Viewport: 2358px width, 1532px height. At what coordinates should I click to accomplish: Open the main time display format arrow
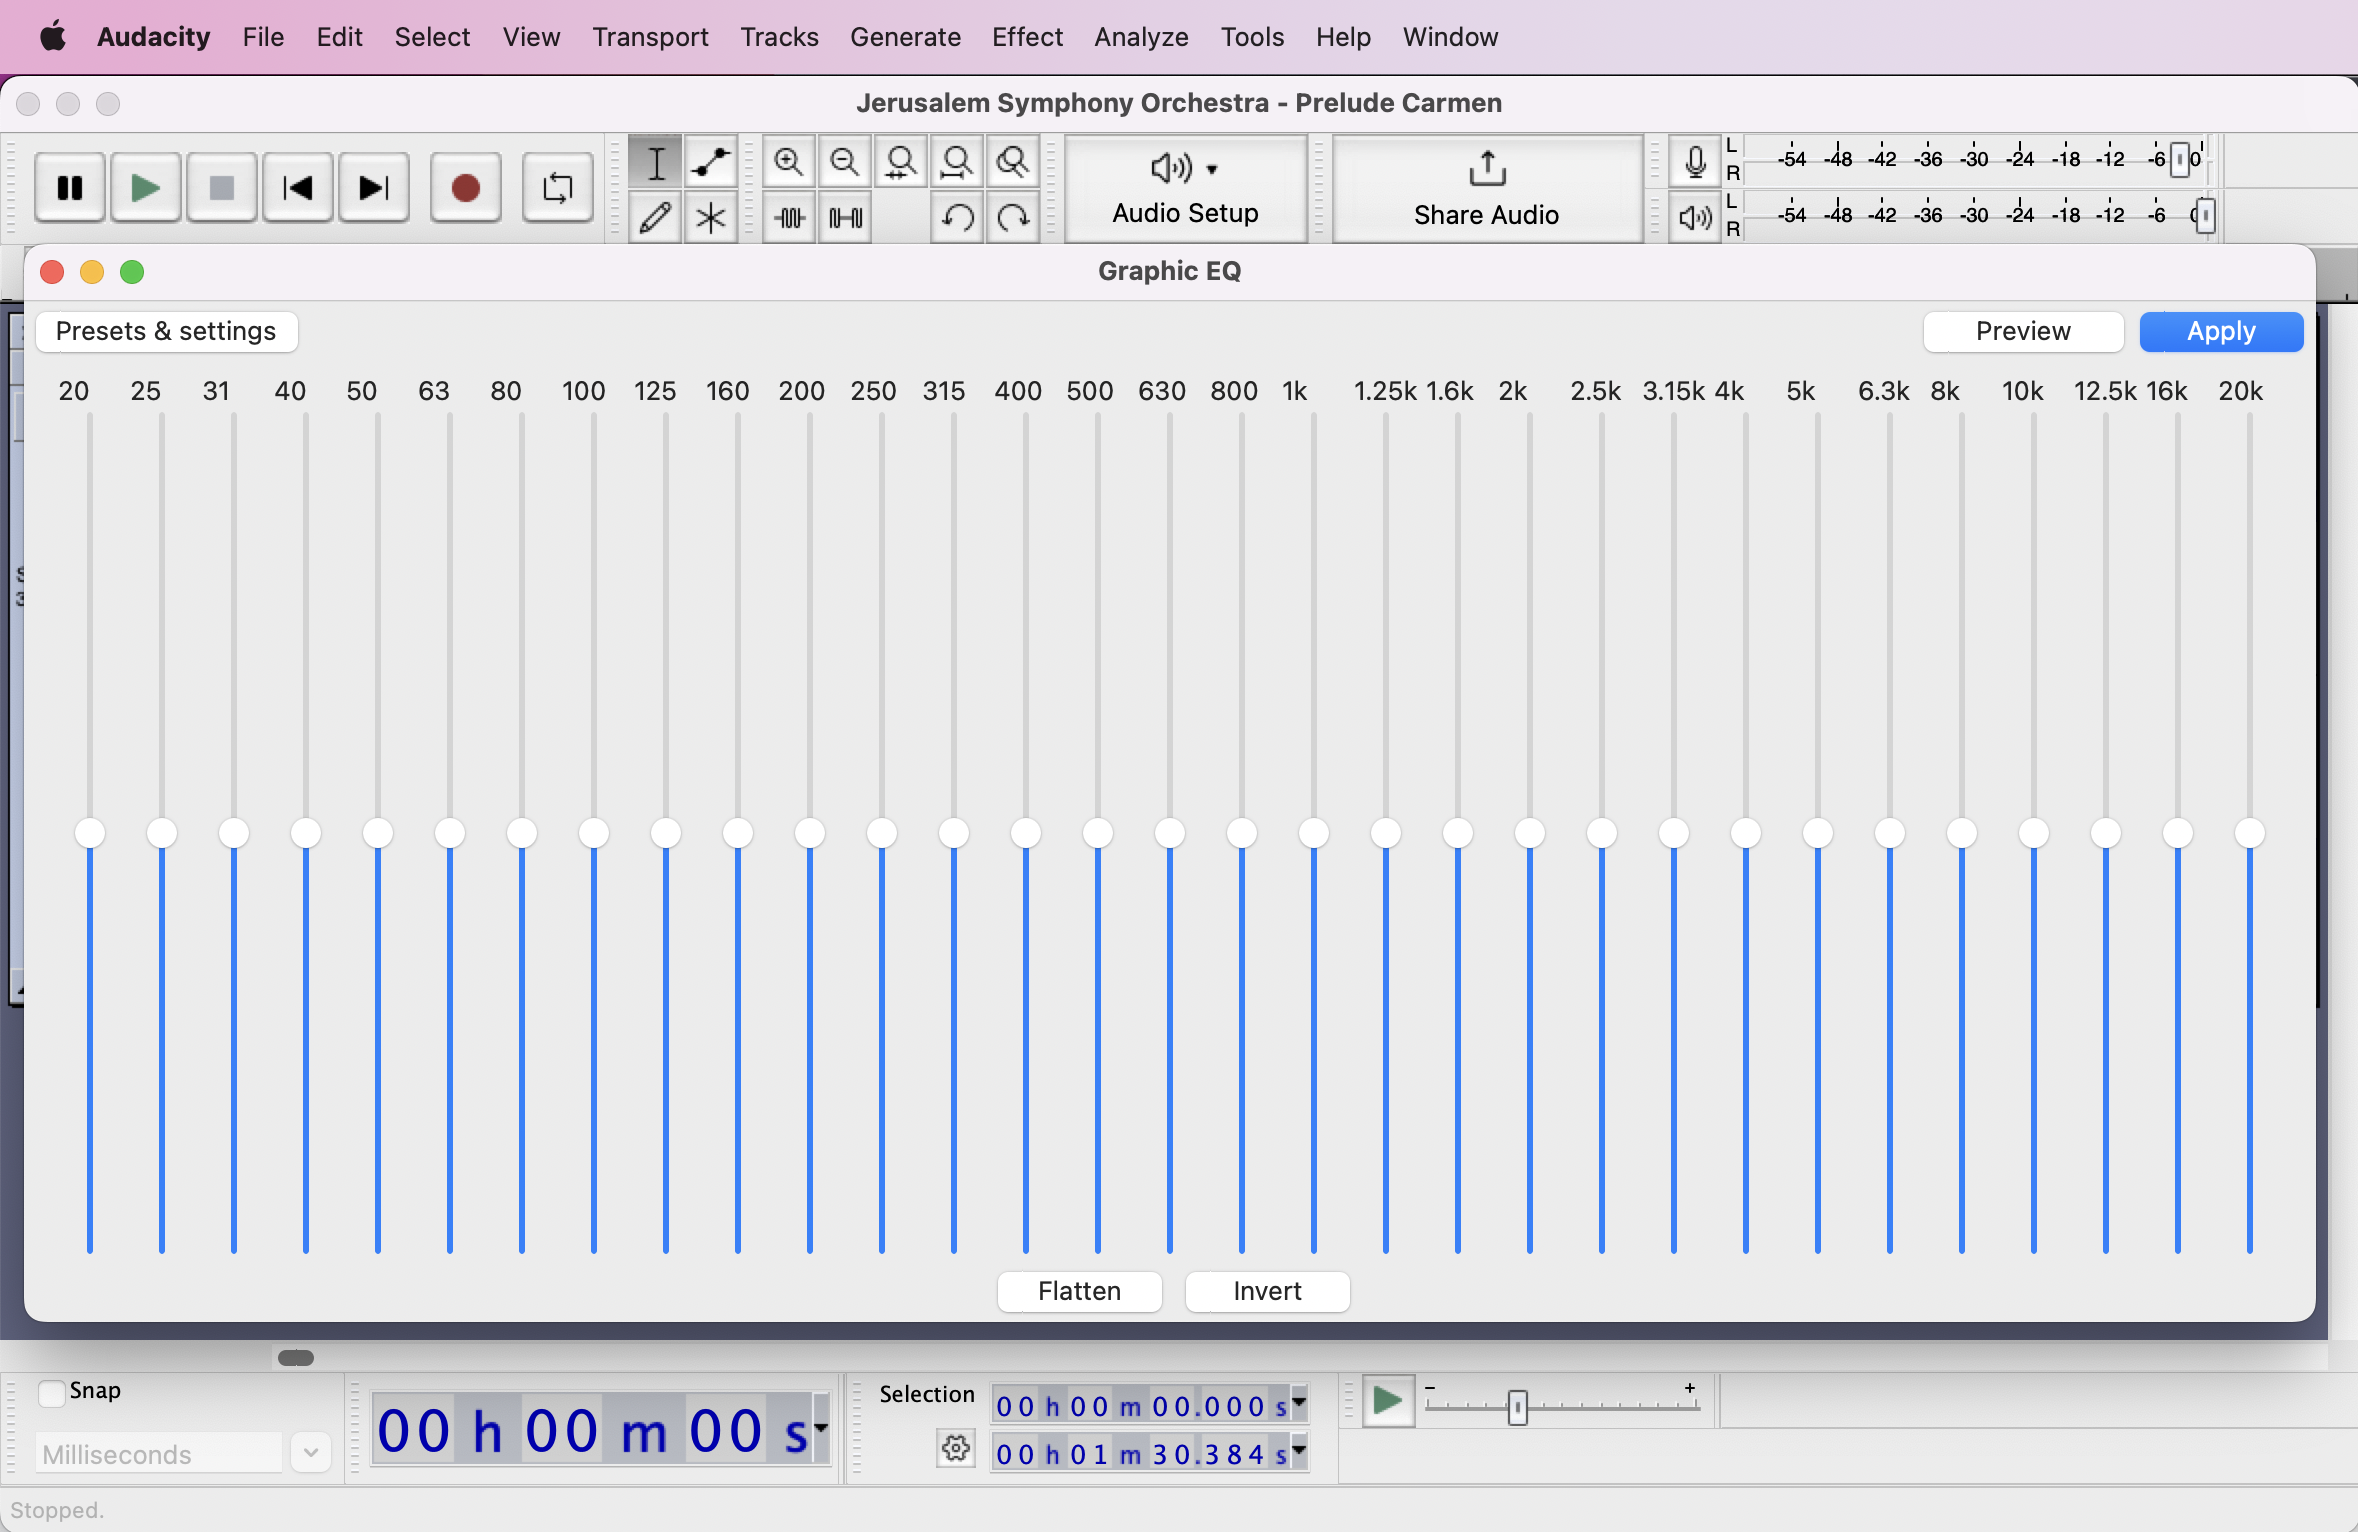[x=821, y=1428]
